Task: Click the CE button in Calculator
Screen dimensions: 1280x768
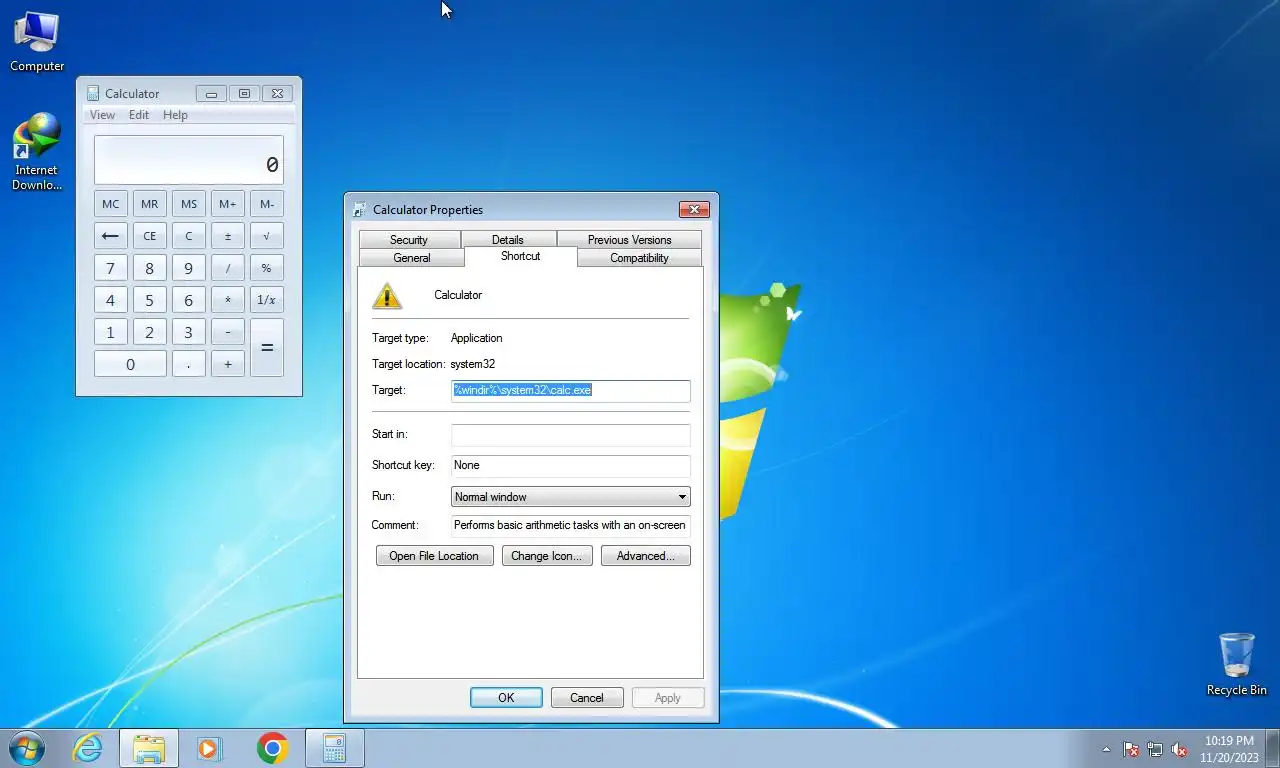Action: [149, 236]
